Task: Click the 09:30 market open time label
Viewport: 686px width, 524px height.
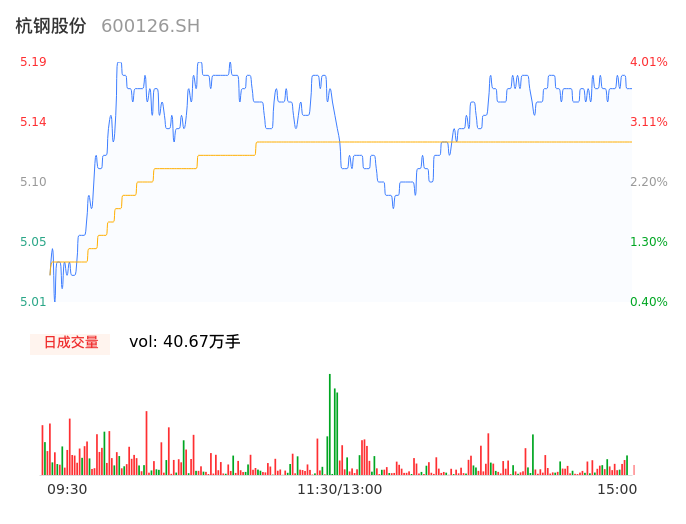Action: click(67, 489)
